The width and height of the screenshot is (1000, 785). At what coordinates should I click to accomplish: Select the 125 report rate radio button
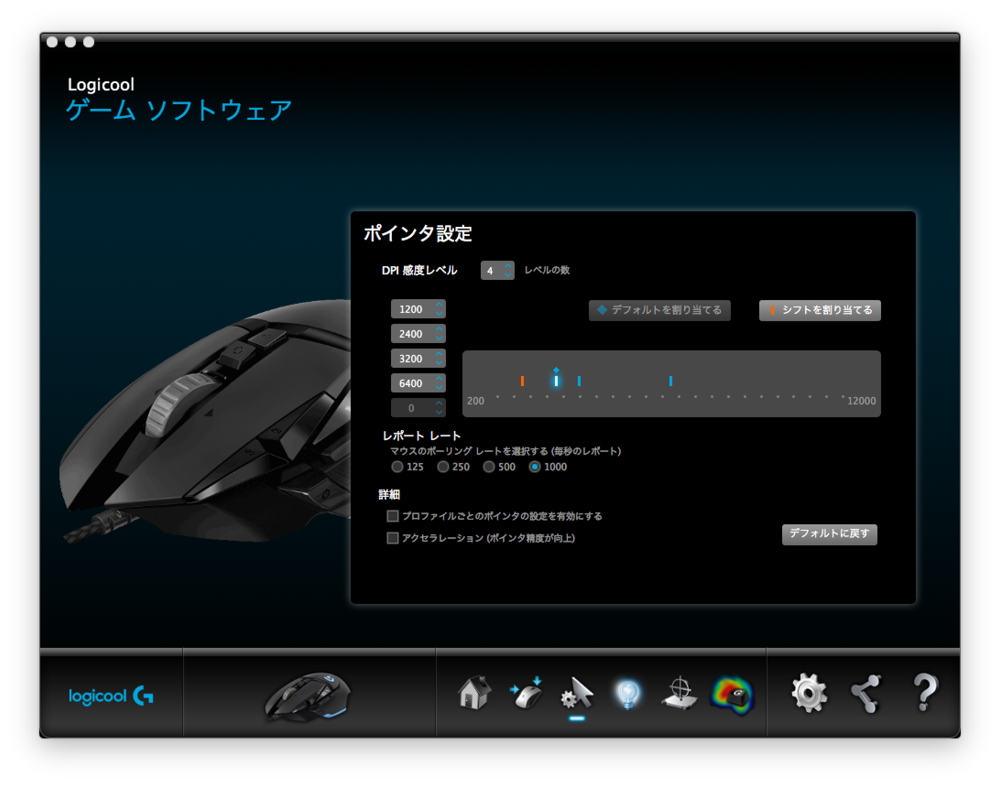click(x=397, y=467)
